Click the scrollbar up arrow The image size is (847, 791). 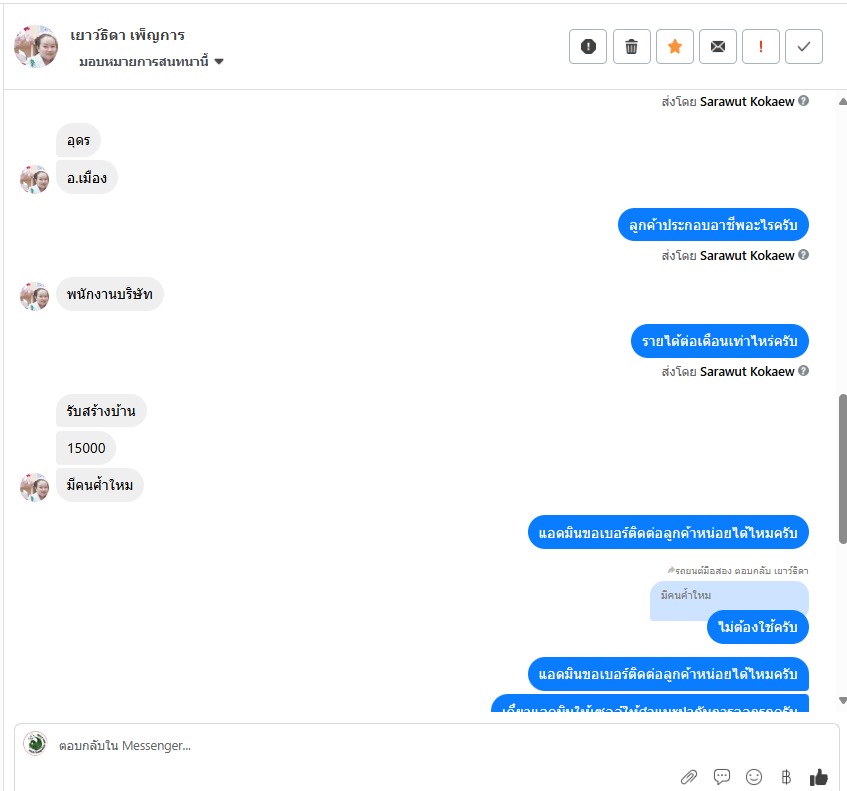tap(843, 102)
